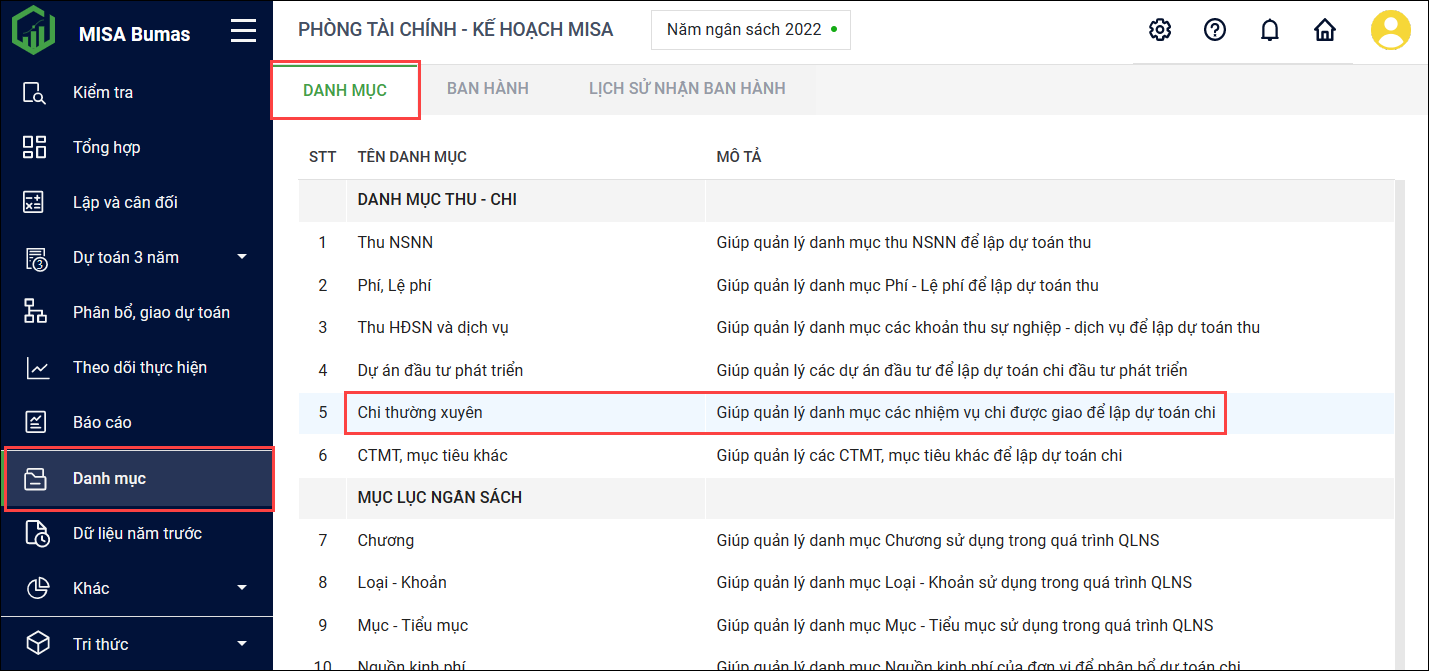Go to home via the house icon
The image size is (1429, 671).
[x=1325, y=30]
